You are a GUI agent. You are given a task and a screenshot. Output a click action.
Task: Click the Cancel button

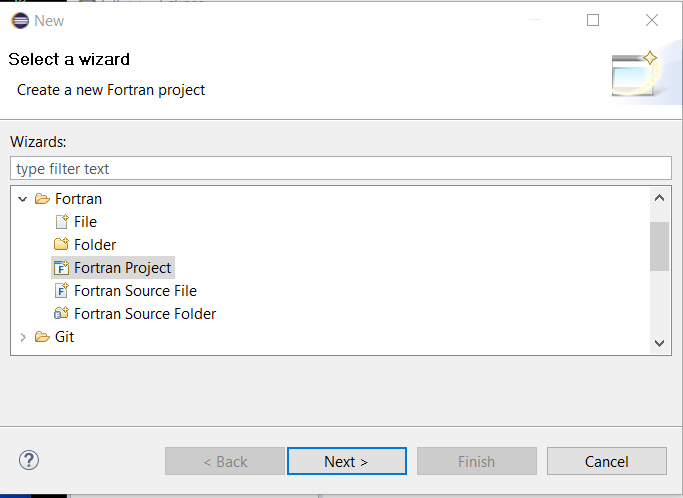click(607, 461)
